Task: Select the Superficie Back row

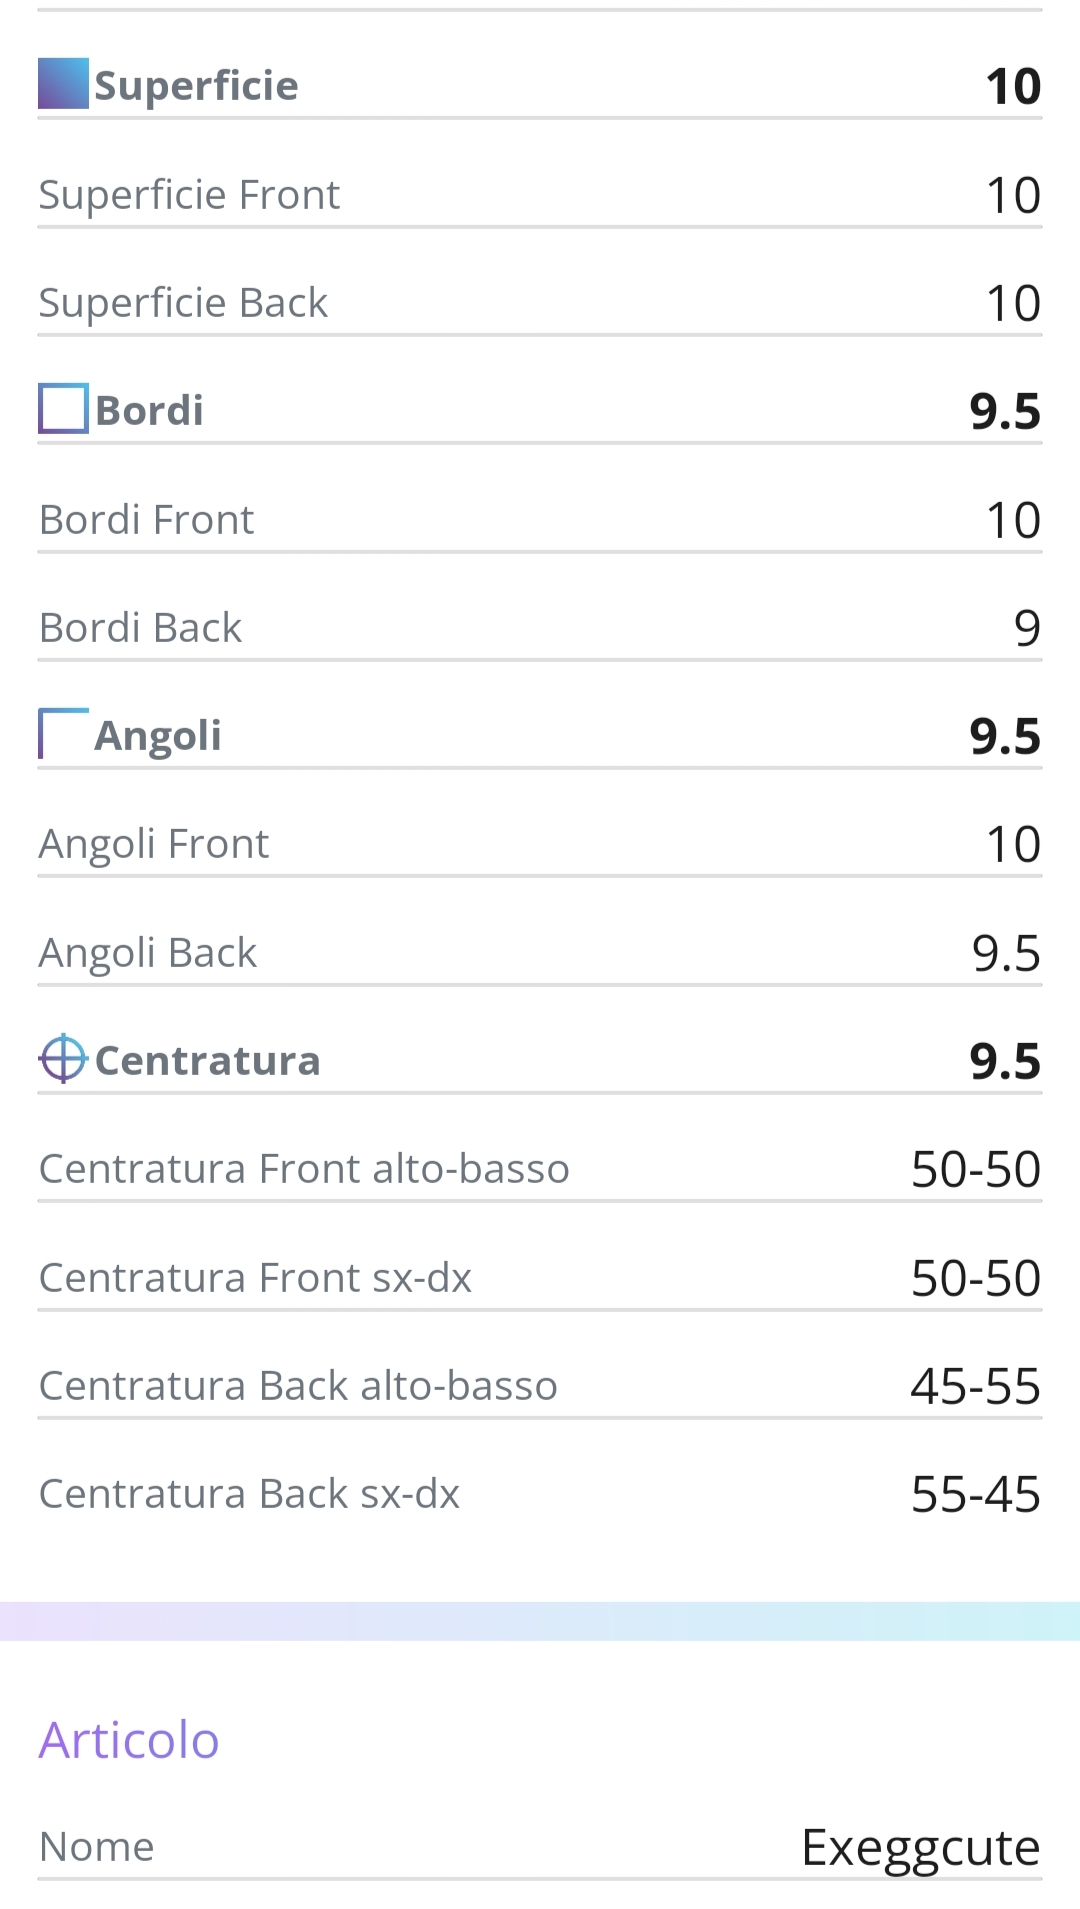Action: coord(540,302)
